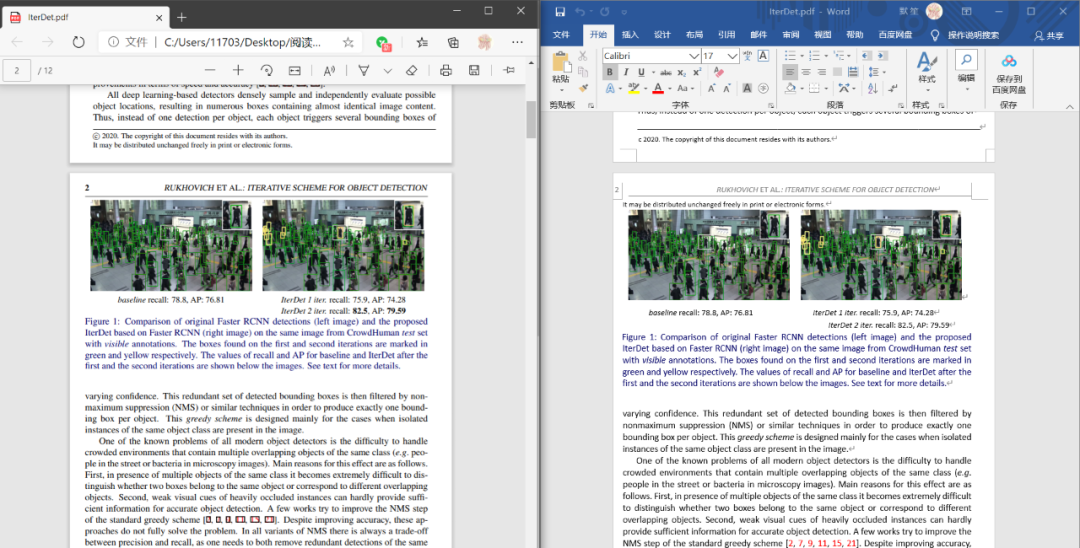1080x548 pixels.
Task: Zoom out the PDF with minus icon
Action: pyautogui.click(x=210, y=70)
